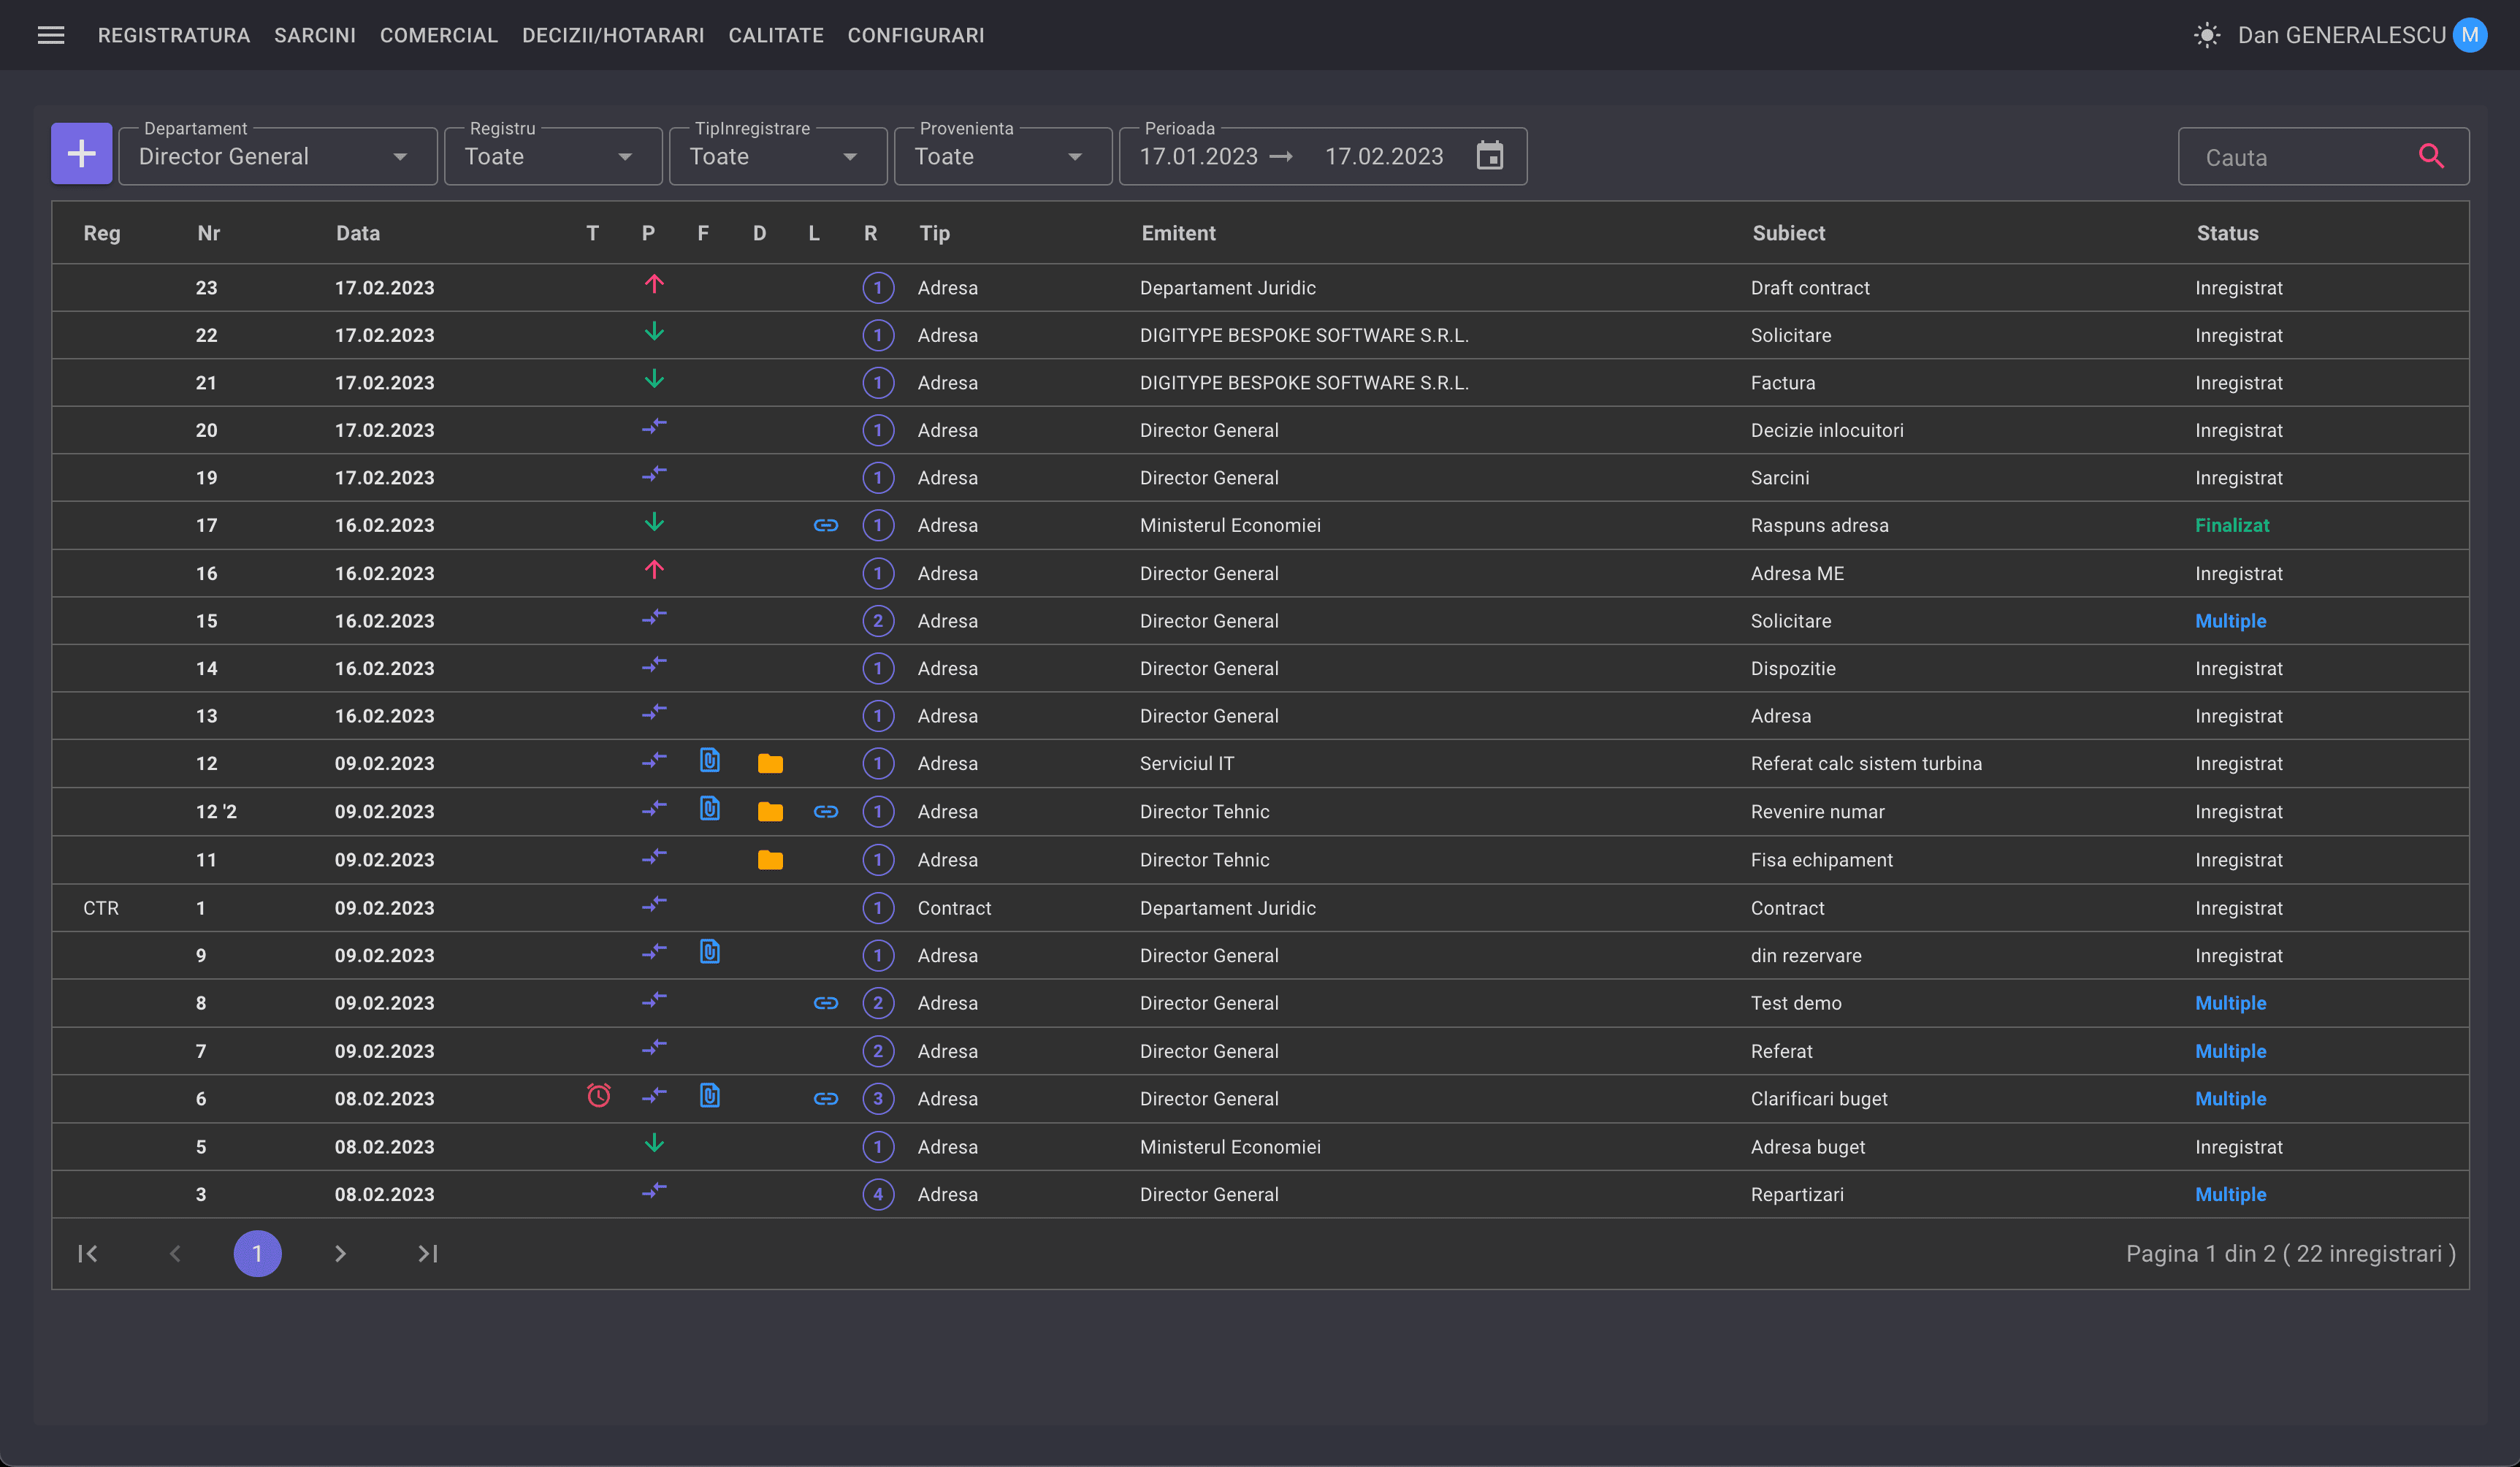Click the circled 4 badge on row 3

[877, 1194]
